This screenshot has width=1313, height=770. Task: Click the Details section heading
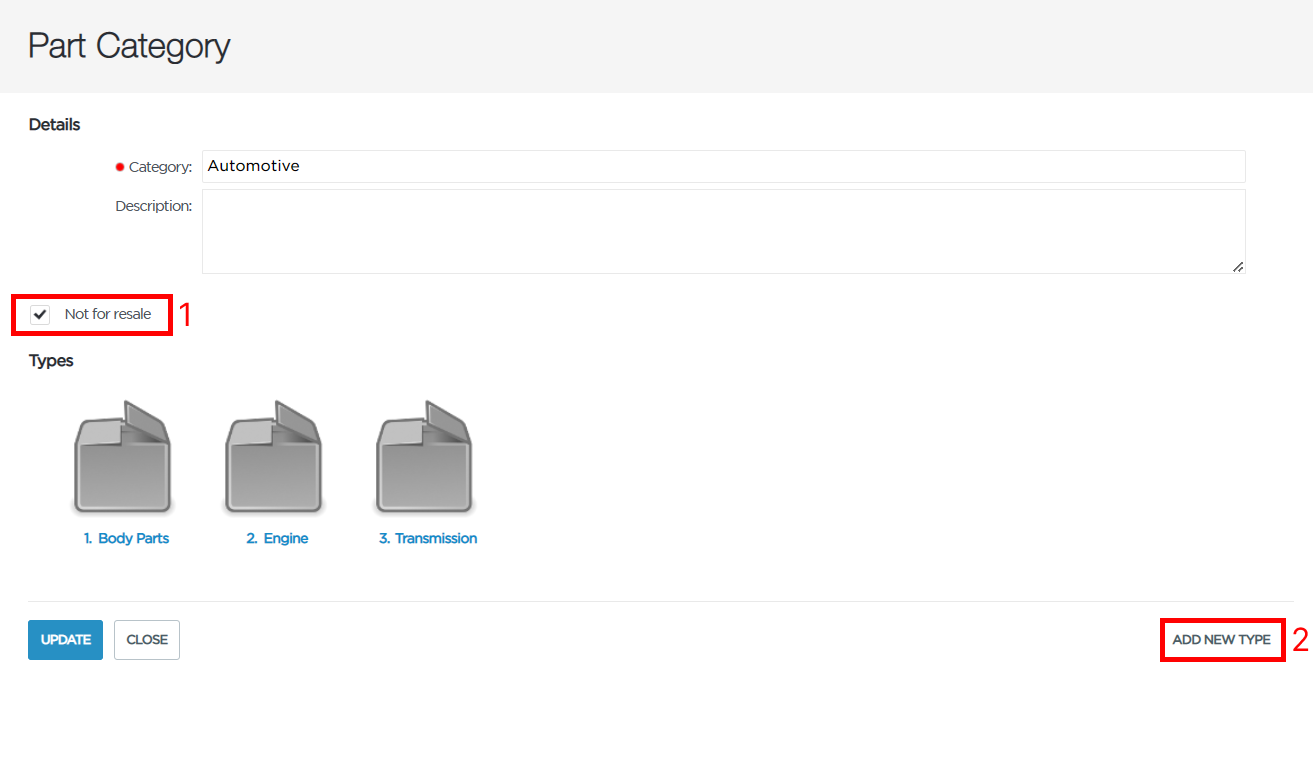[x=55, y=125]
